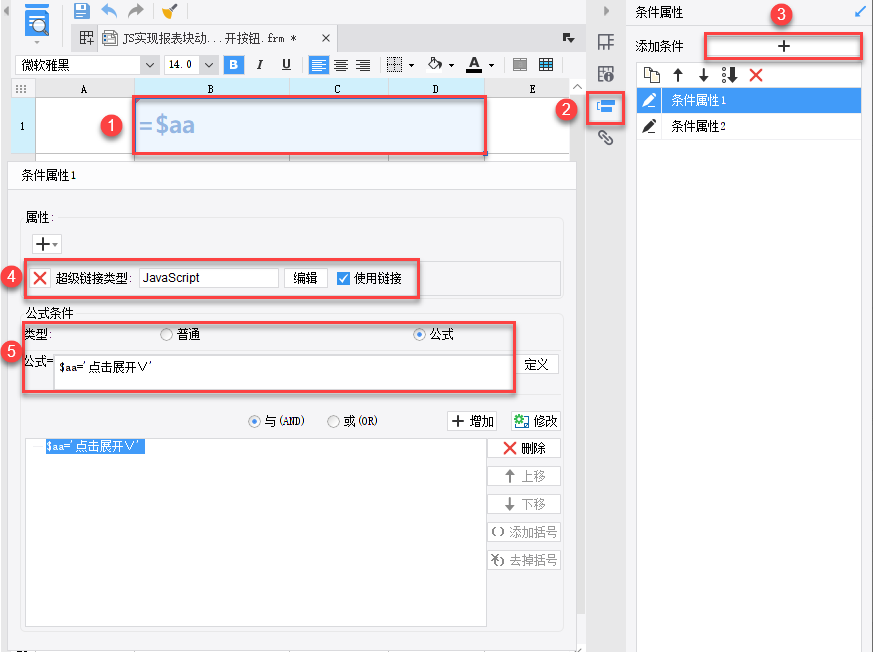Viewport: 873px width, 652px height.
Task: Select 公式 type radio button
Action: point(419,335)
